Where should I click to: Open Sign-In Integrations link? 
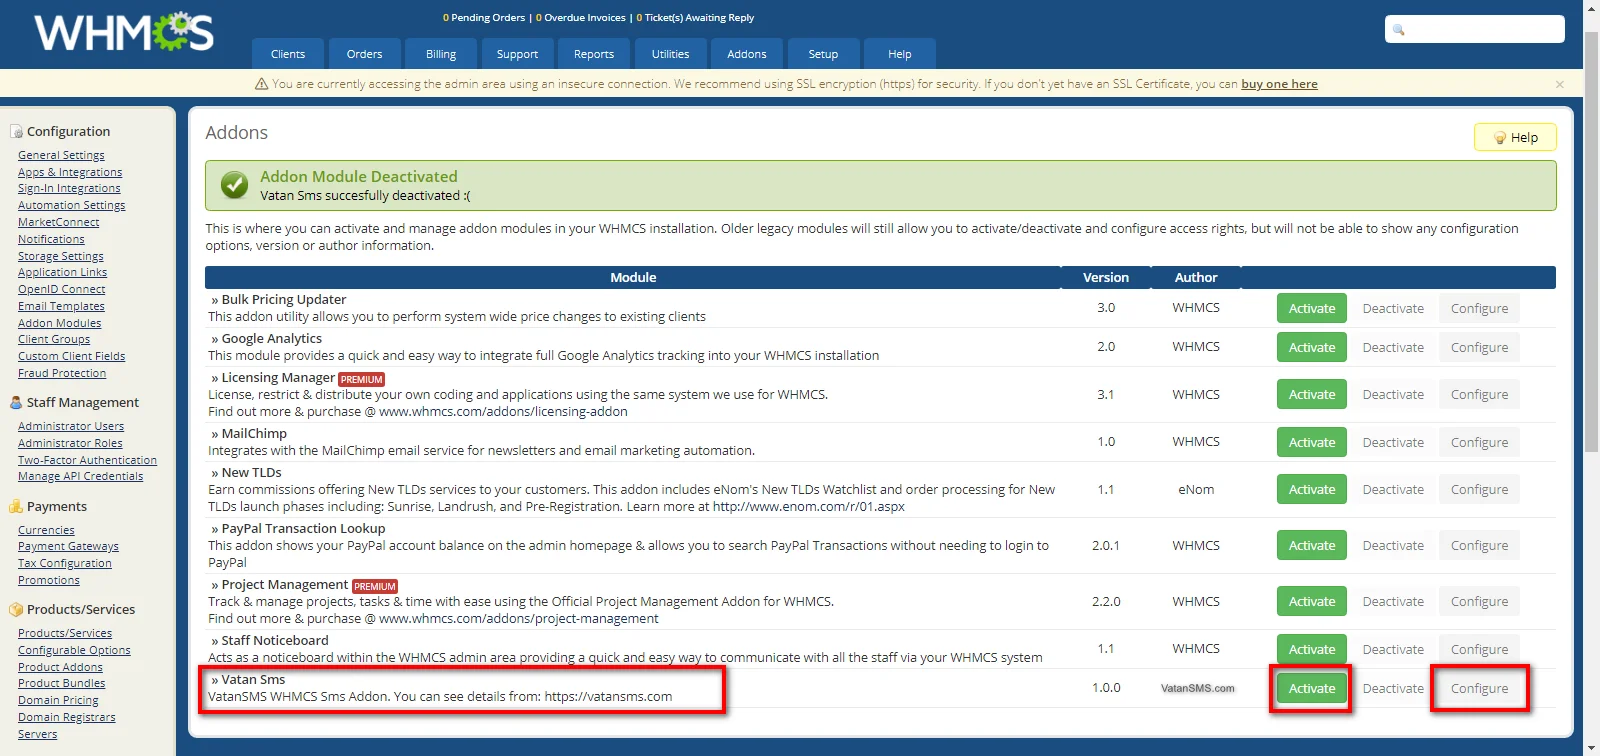pos(69,188)
